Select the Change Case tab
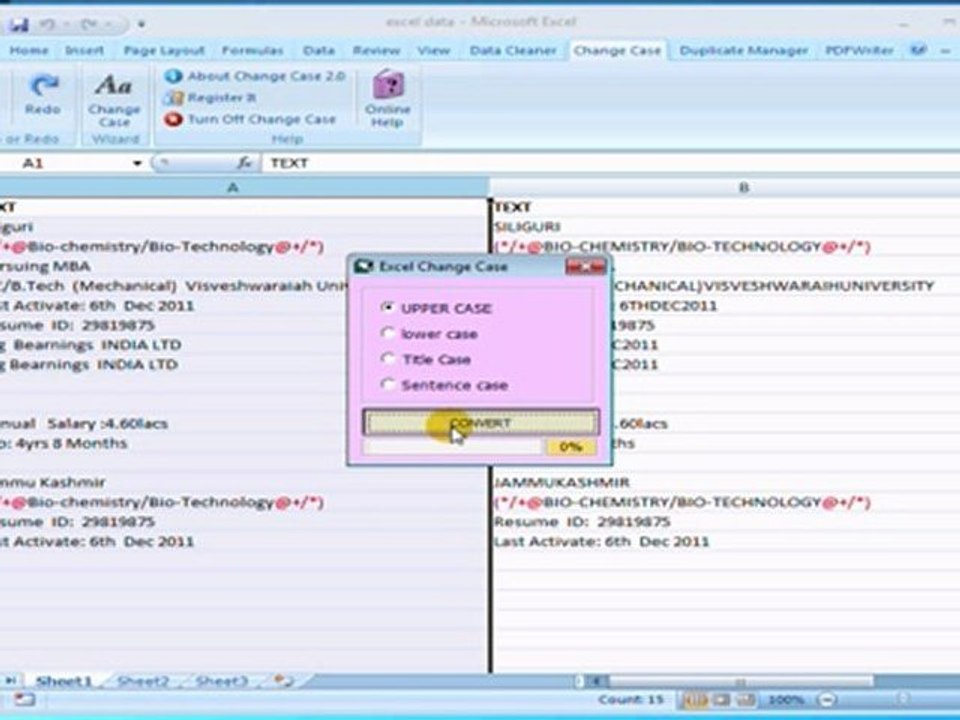 point(617,50)
